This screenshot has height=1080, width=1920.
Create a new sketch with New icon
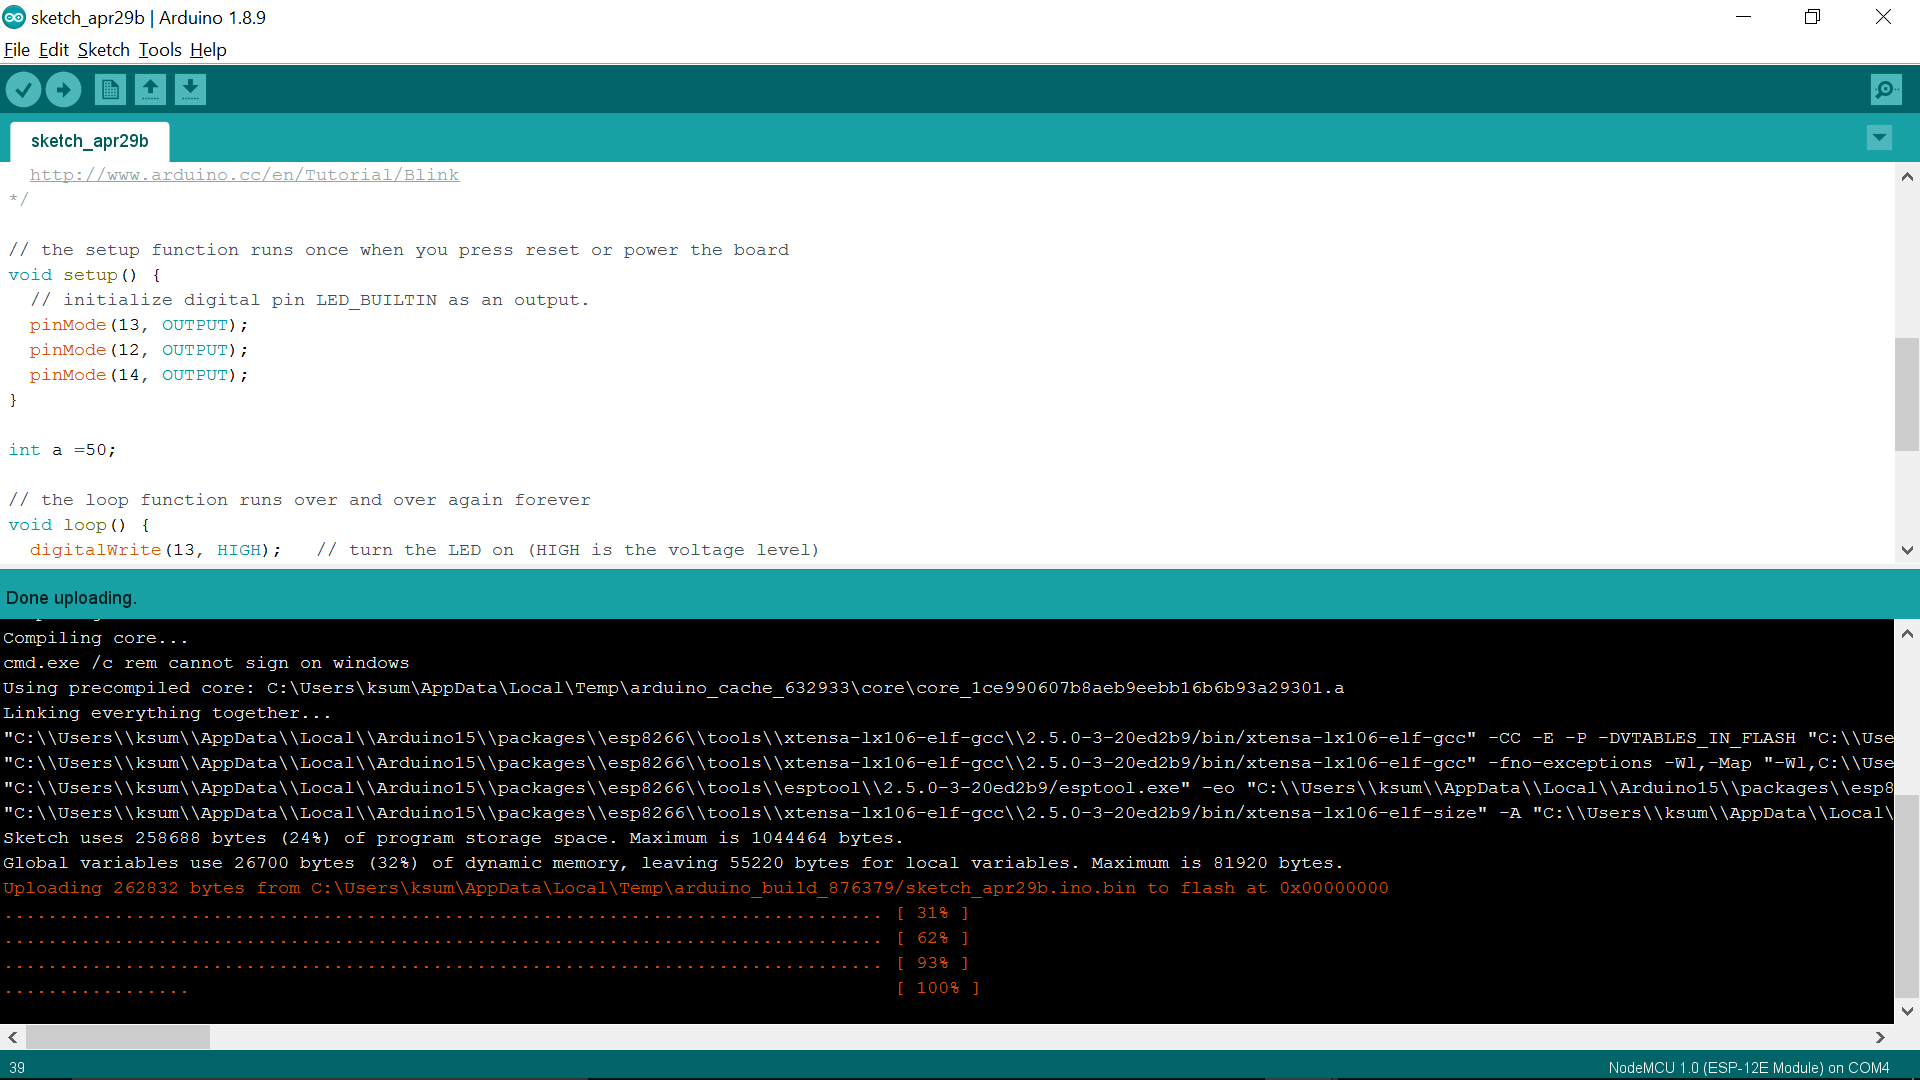click(x=110, y=90)
